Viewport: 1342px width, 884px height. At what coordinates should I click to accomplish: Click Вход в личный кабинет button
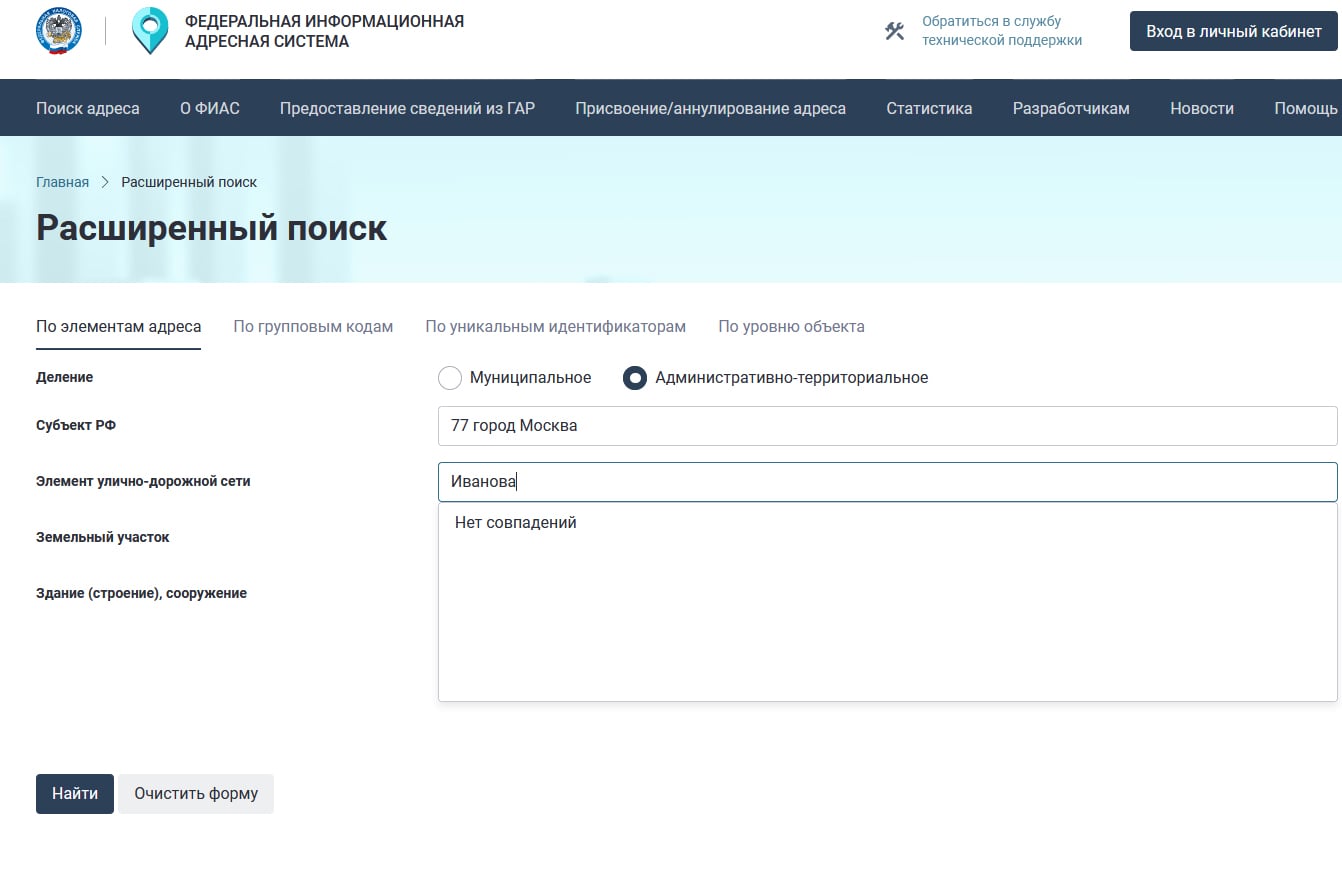tap(1234, 31)
